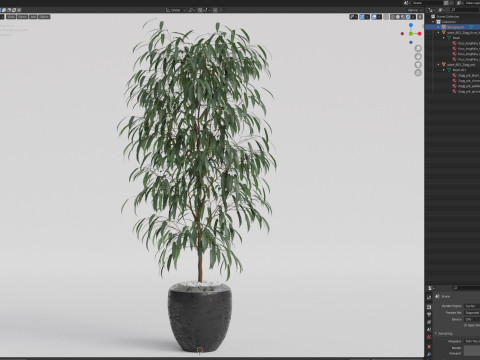Toggle X-ray mode in viewport header
Viewport: 480px width, 360px height.
coord(386,17)
